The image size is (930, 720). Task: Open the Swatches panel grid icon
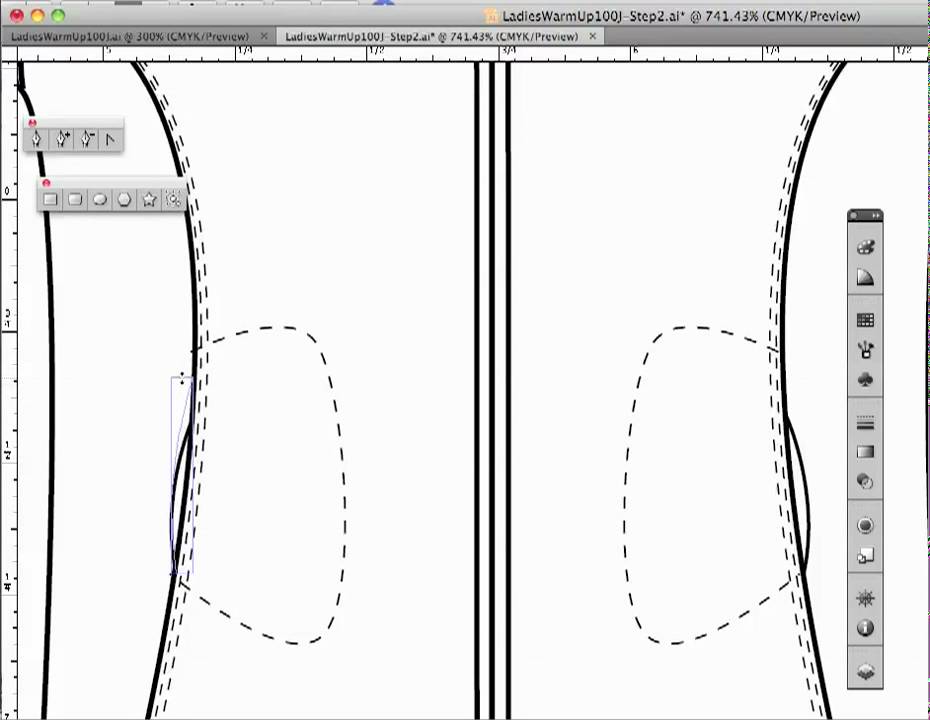click(x=865, y=320)
